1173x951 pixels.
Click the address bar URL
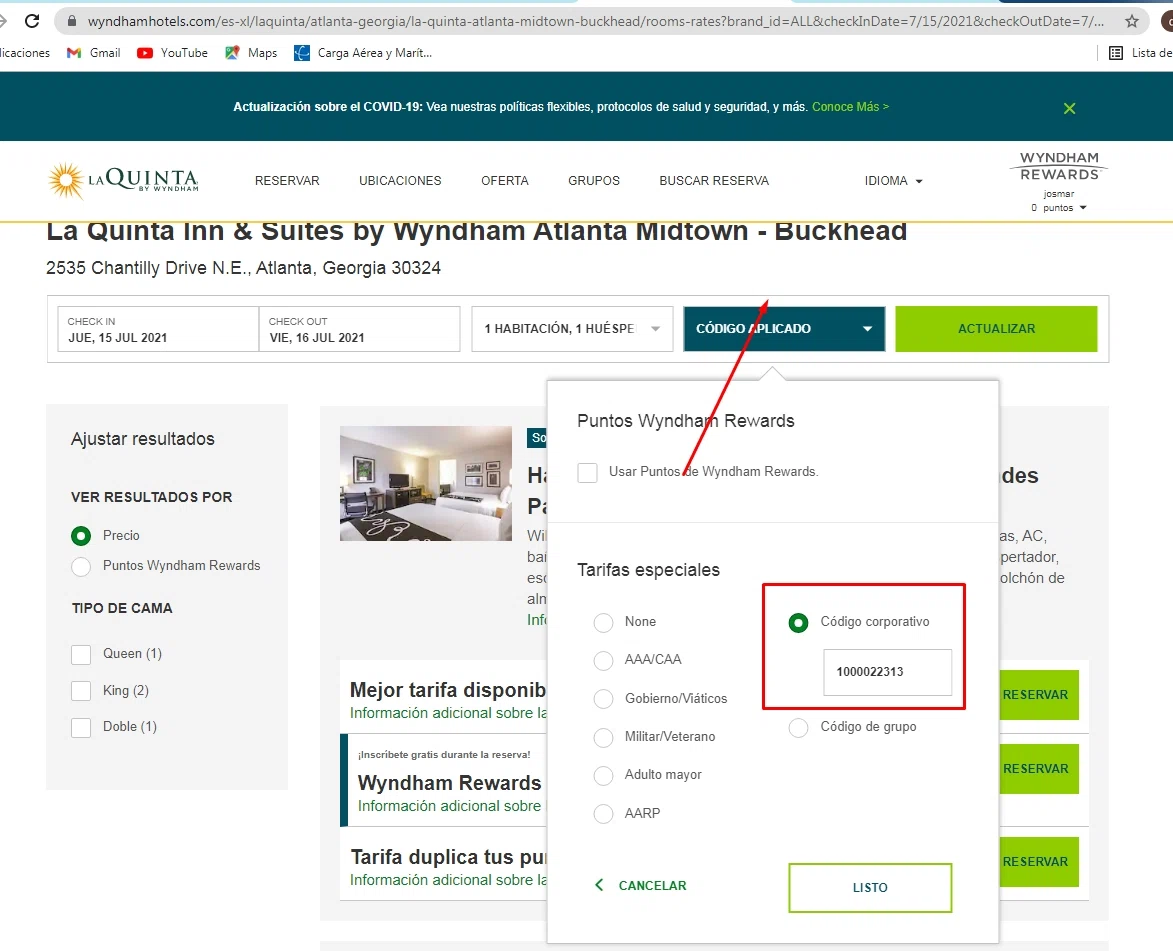595,21
